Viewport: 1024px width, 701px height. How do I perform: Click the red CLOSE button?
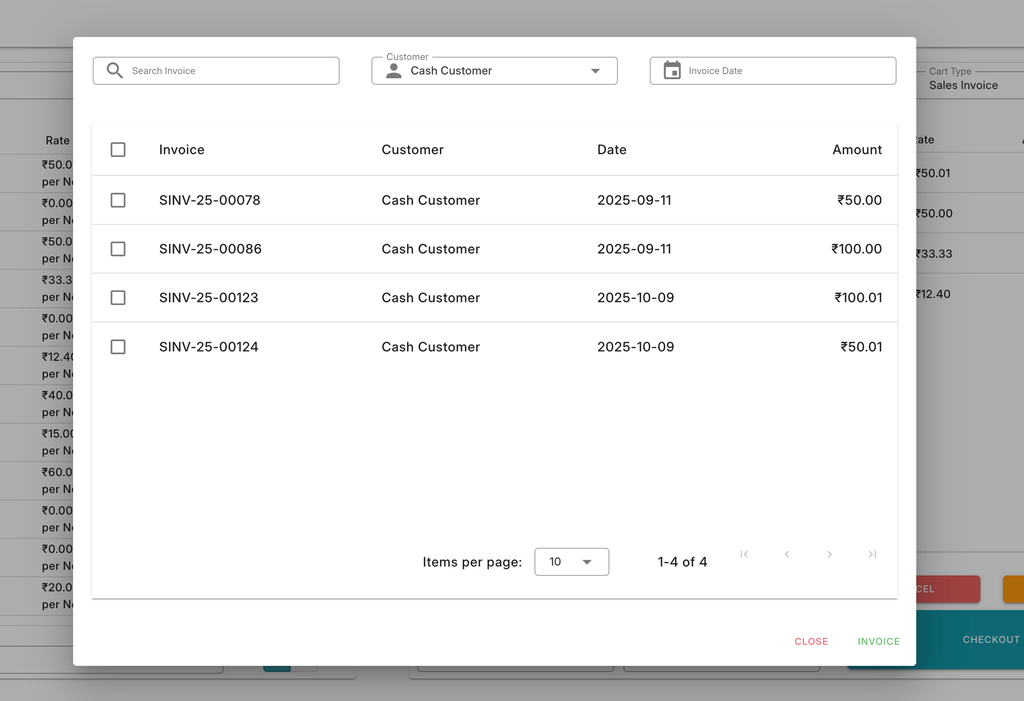point(811,642)
